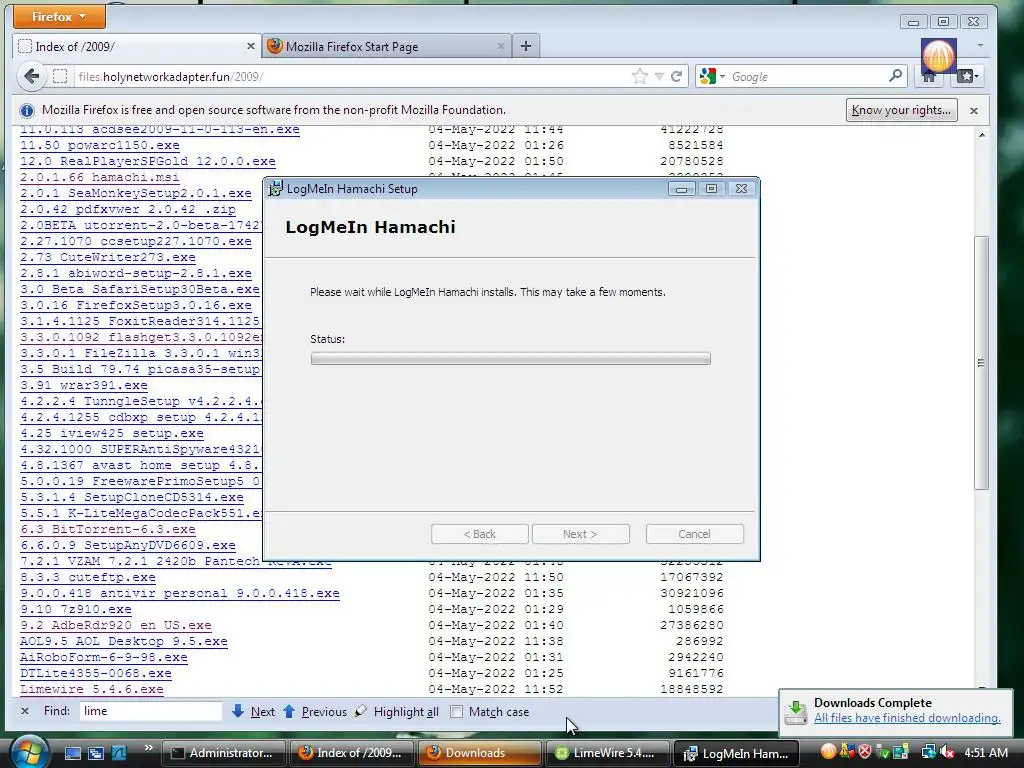
Task: Open the 2.73 CuteWriter273.exe link
Action: pyautogui.click(x=108, y=257)
